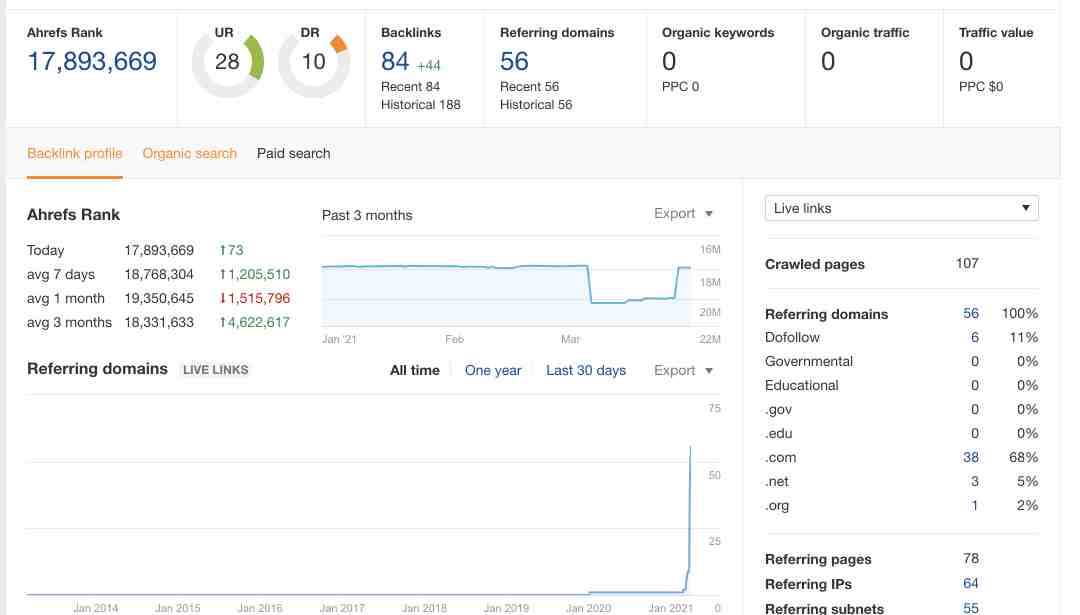
Task: Open Export menu for Ahrefs Rank chart
Action: [683, 213]
